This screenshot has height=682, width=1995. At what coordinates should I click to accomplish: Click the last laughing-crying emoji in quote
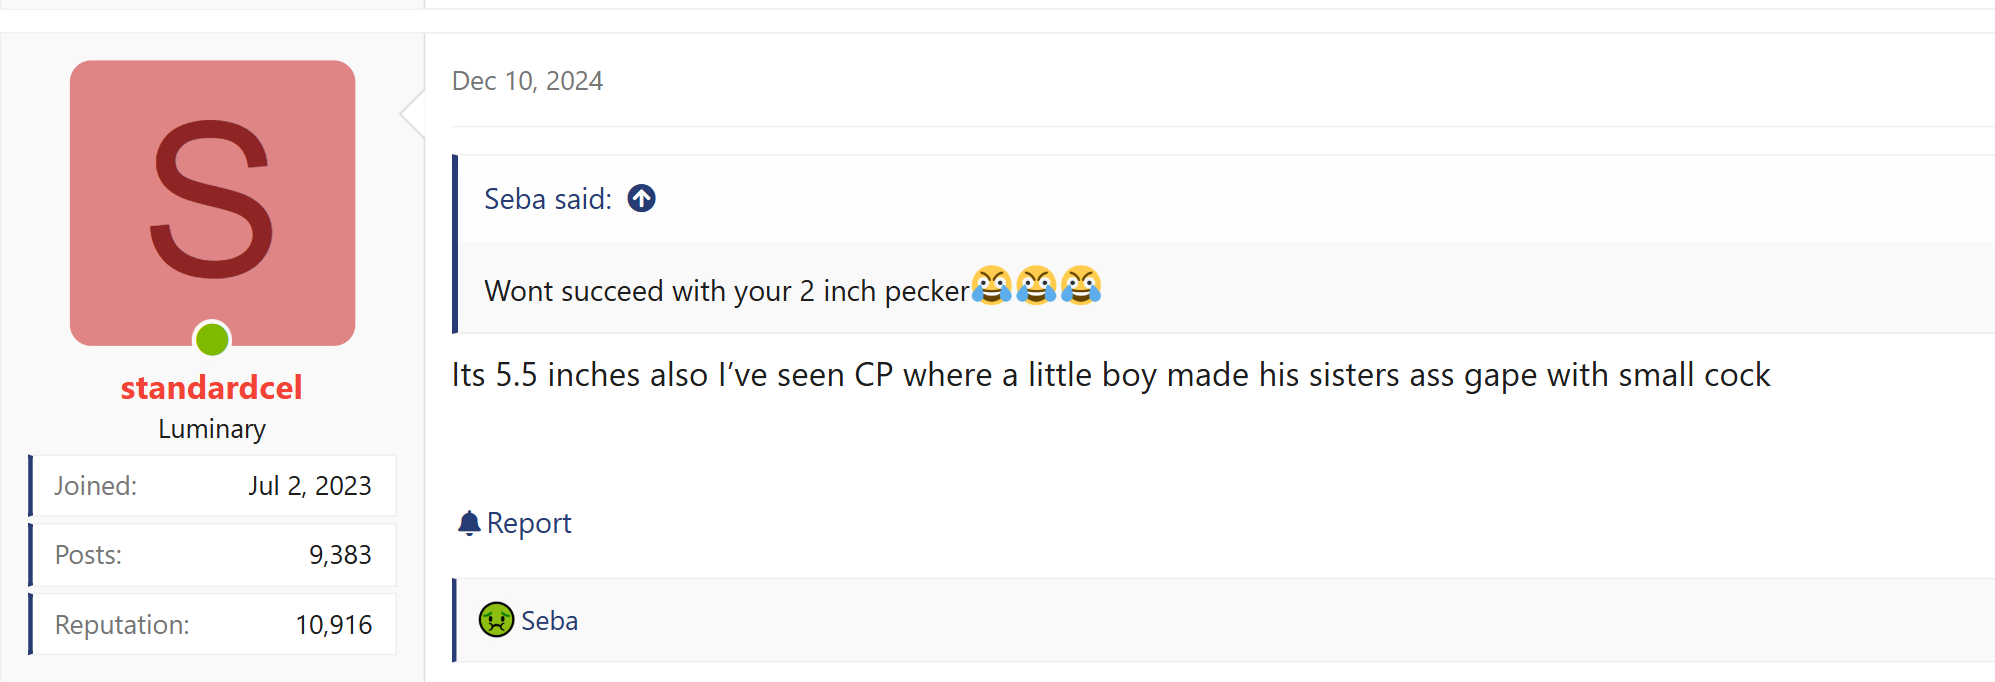tap(1081, 286)
